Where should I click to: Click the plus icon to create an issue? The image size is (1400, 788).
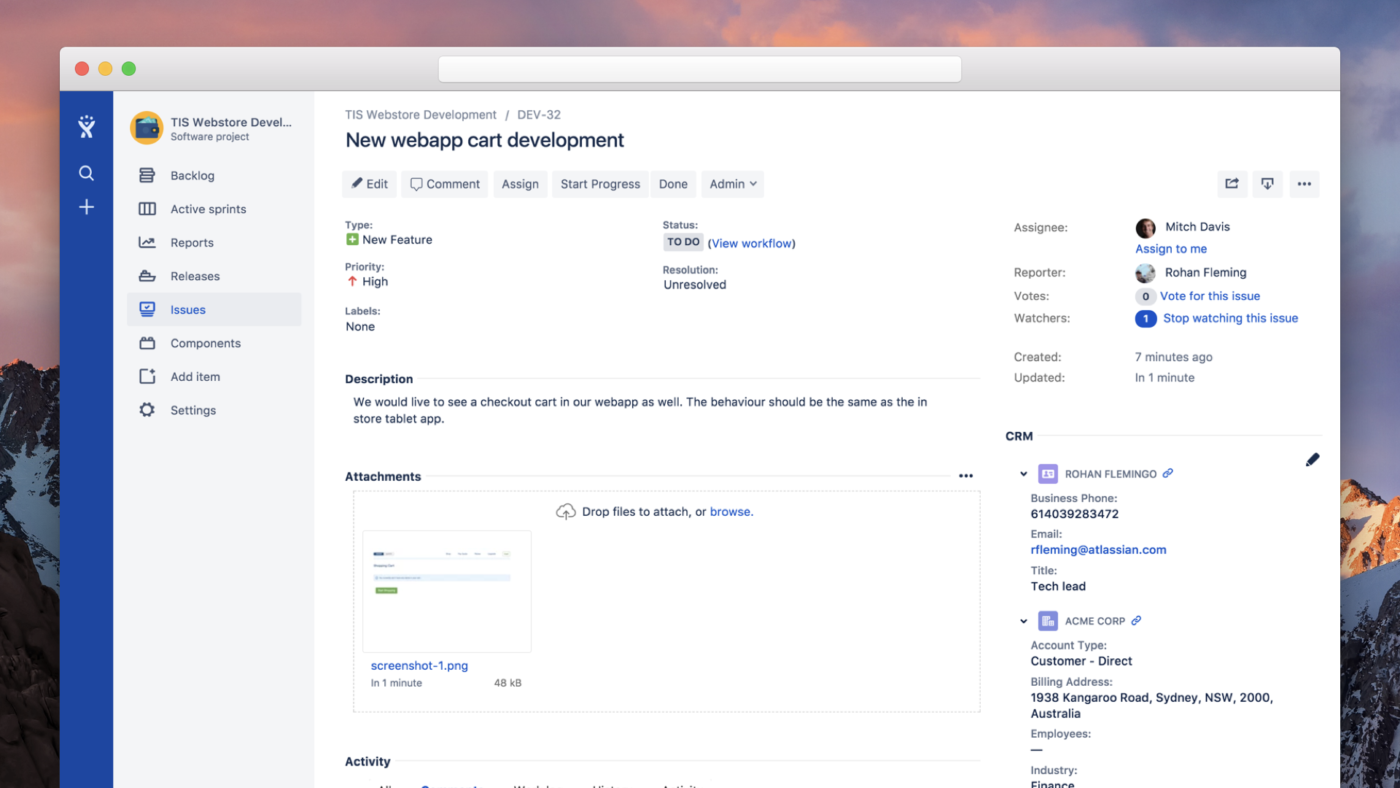86,207
